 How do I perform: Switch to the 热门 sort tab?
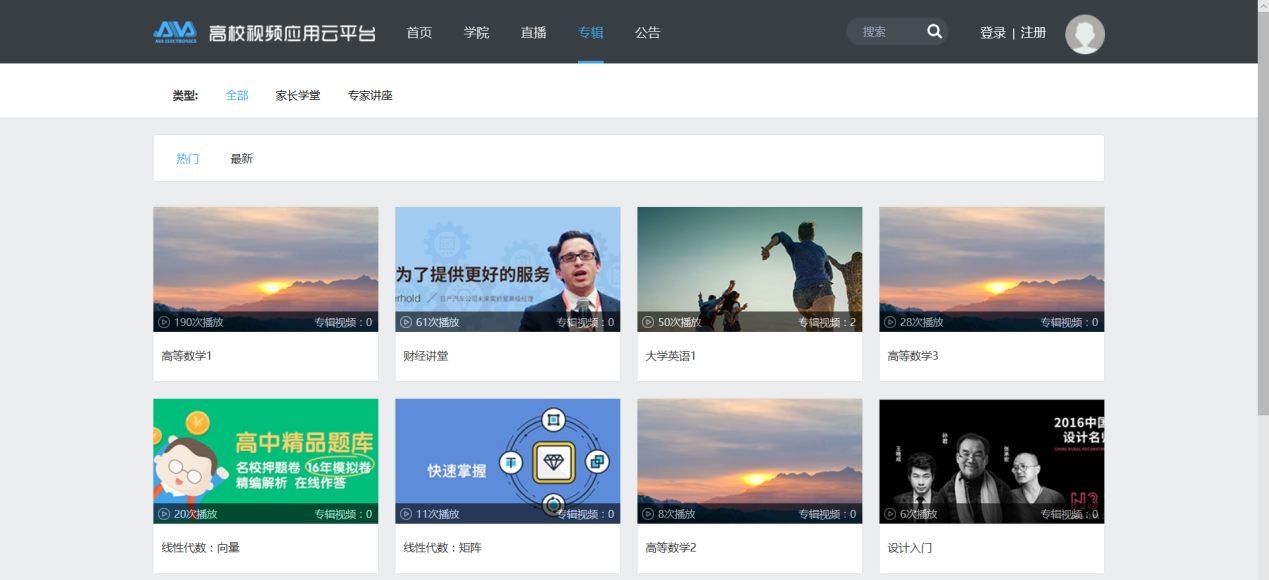tap(188, 158)
